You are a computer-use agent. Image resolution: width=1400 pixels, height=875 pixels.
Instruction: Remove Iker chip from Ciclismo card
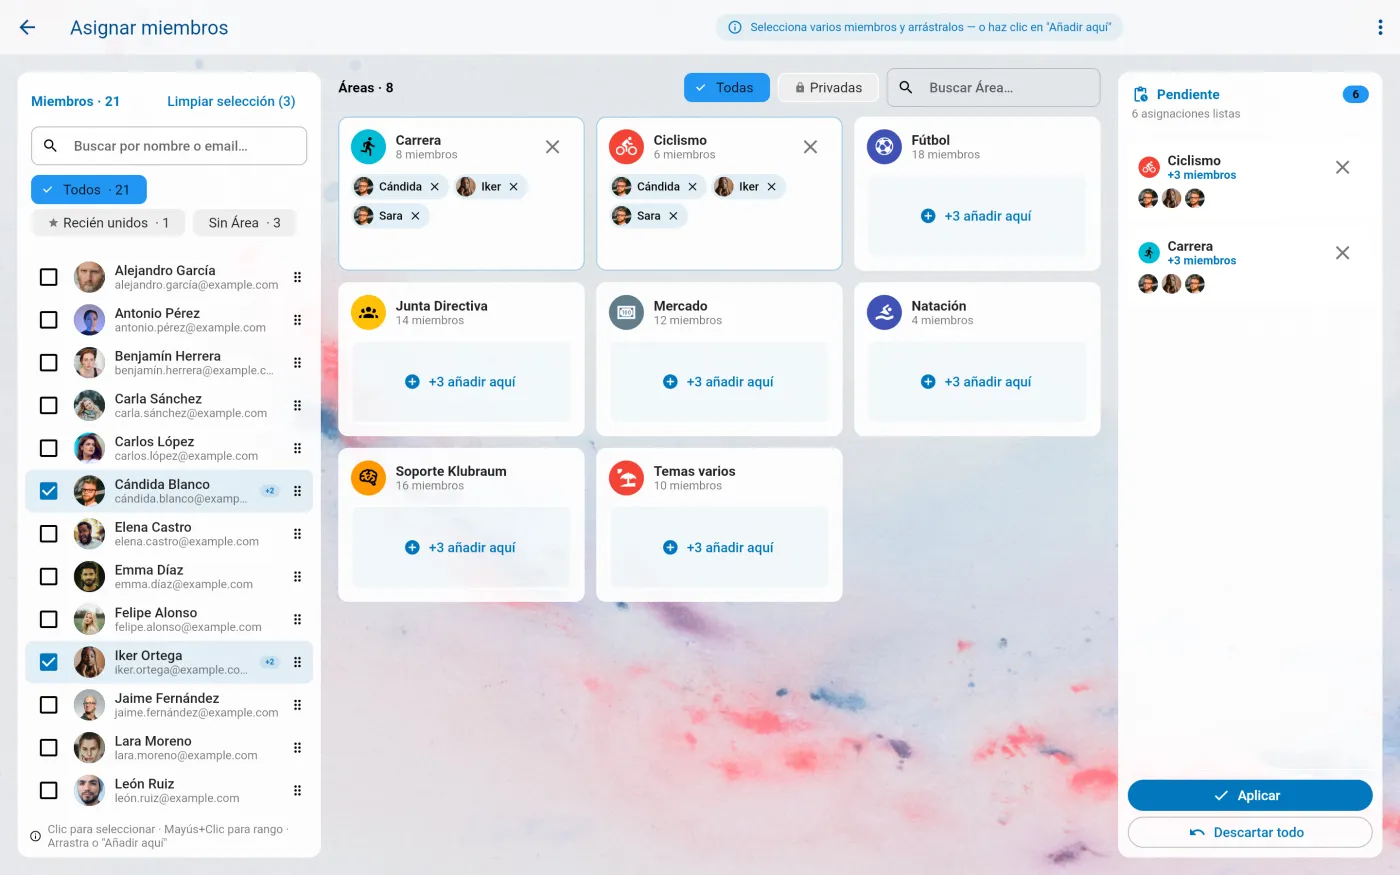tap(772, 187)
